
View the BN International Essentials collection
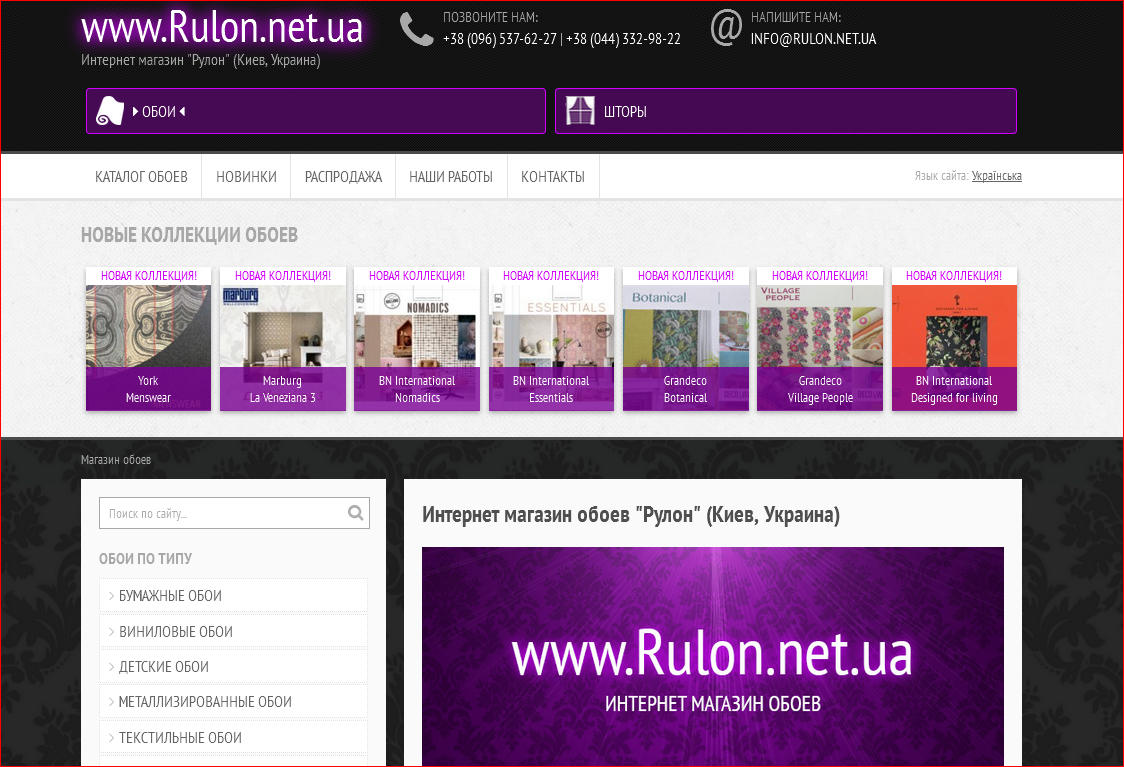pyautogui.click(x=551, y=339)
